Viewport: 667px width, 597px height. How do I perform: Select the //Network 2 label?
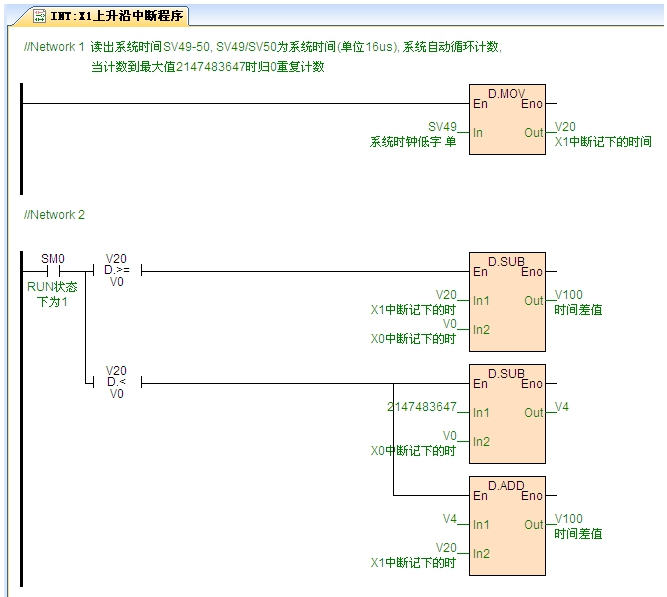pos(54,215)
